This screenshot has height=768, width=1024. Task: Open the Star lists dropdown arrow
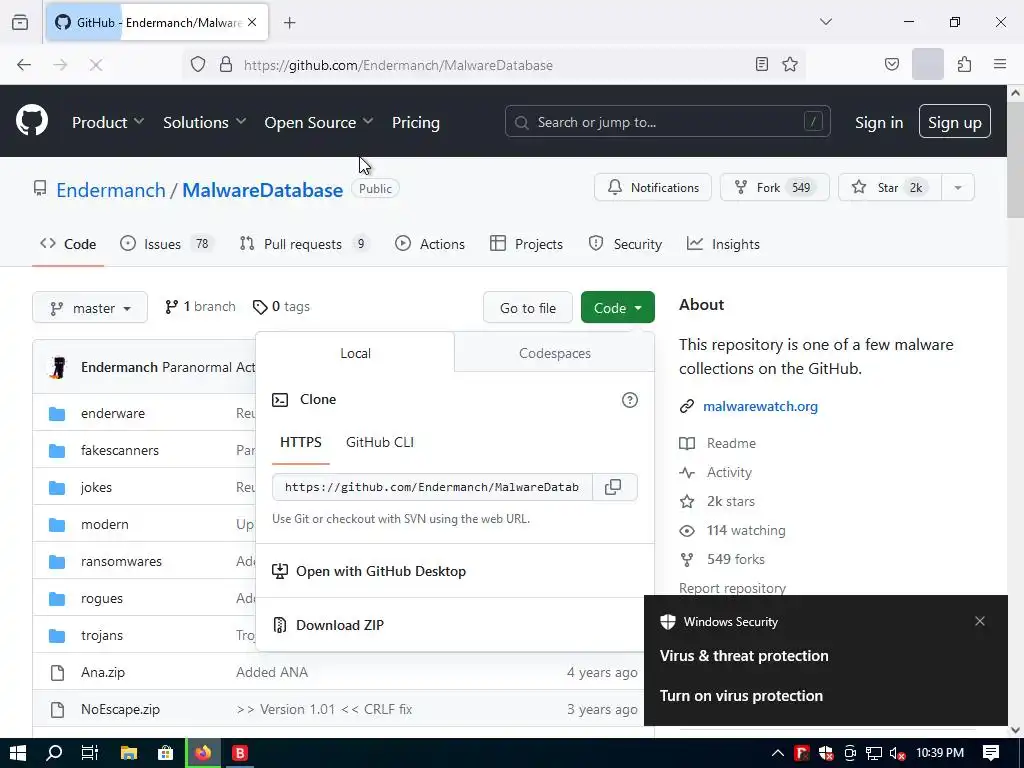(958, 187)
